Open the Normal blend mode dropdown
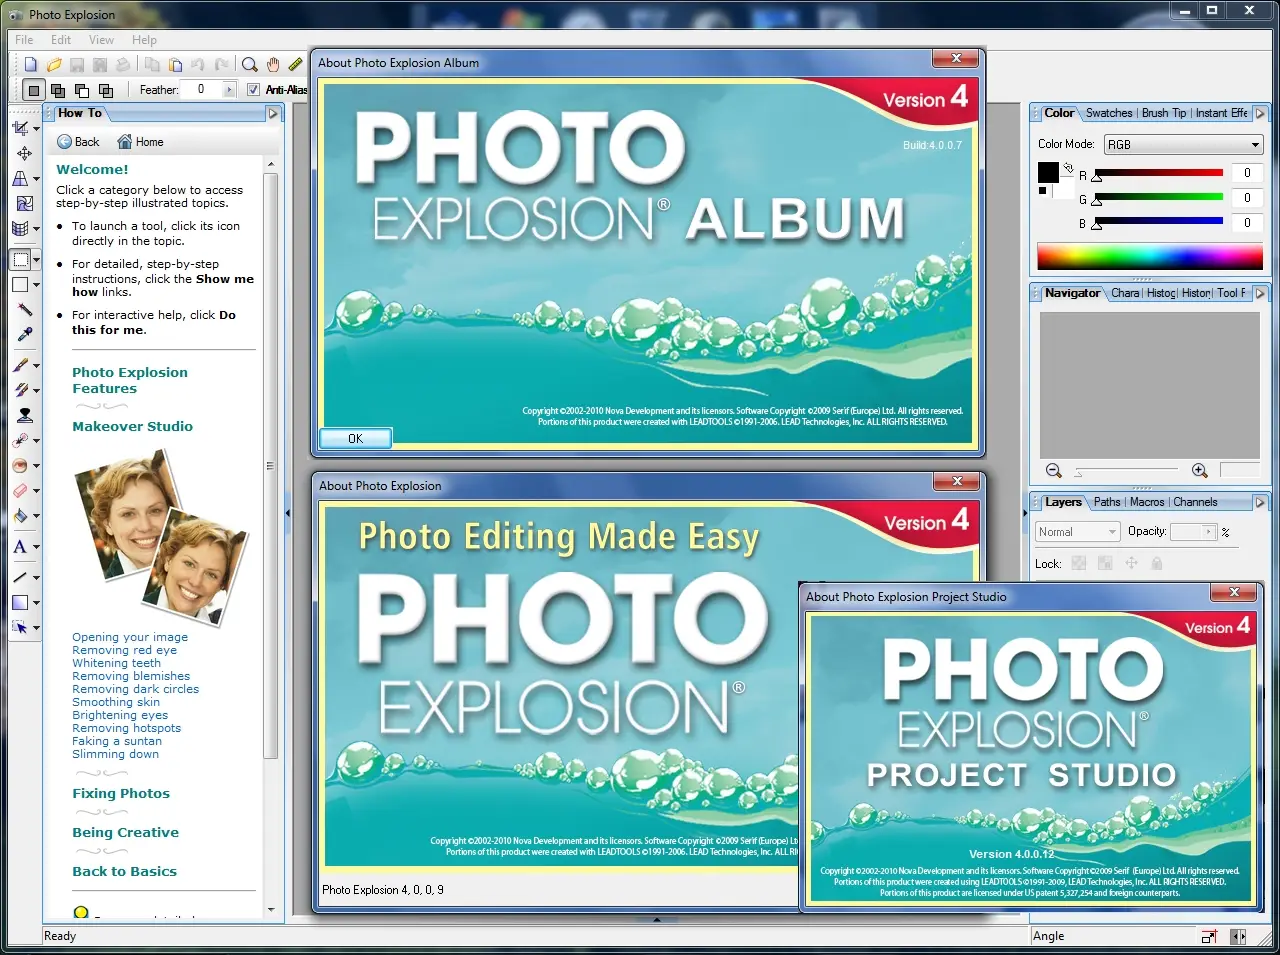1280x955 pixels. 1078,532
